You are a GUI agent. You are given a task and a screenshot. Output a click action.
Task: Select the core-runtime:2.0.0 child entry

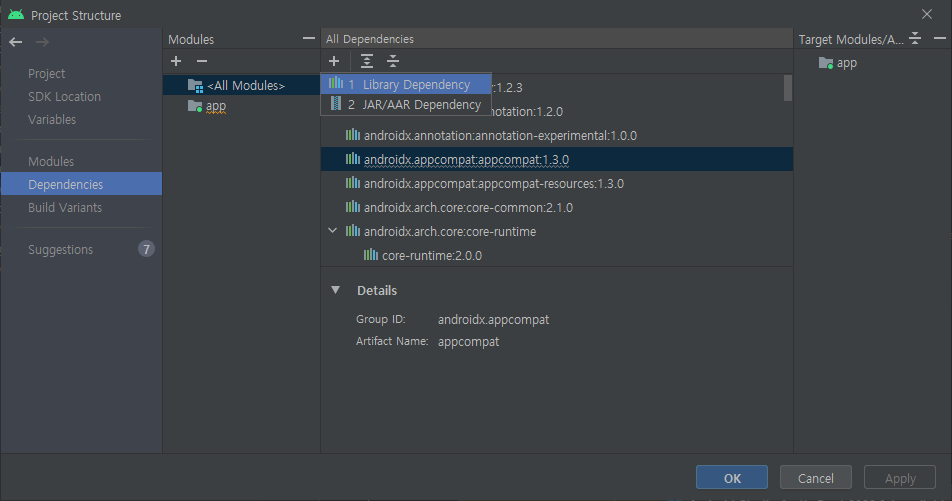[x=432, y=256]
